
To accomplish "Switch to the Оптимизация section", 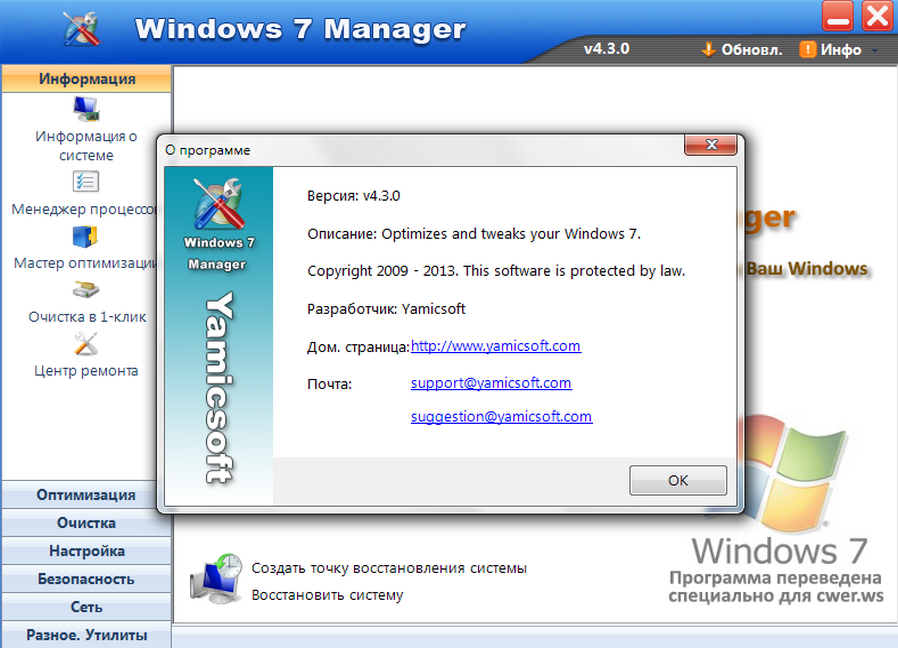I will pos(86,494).
